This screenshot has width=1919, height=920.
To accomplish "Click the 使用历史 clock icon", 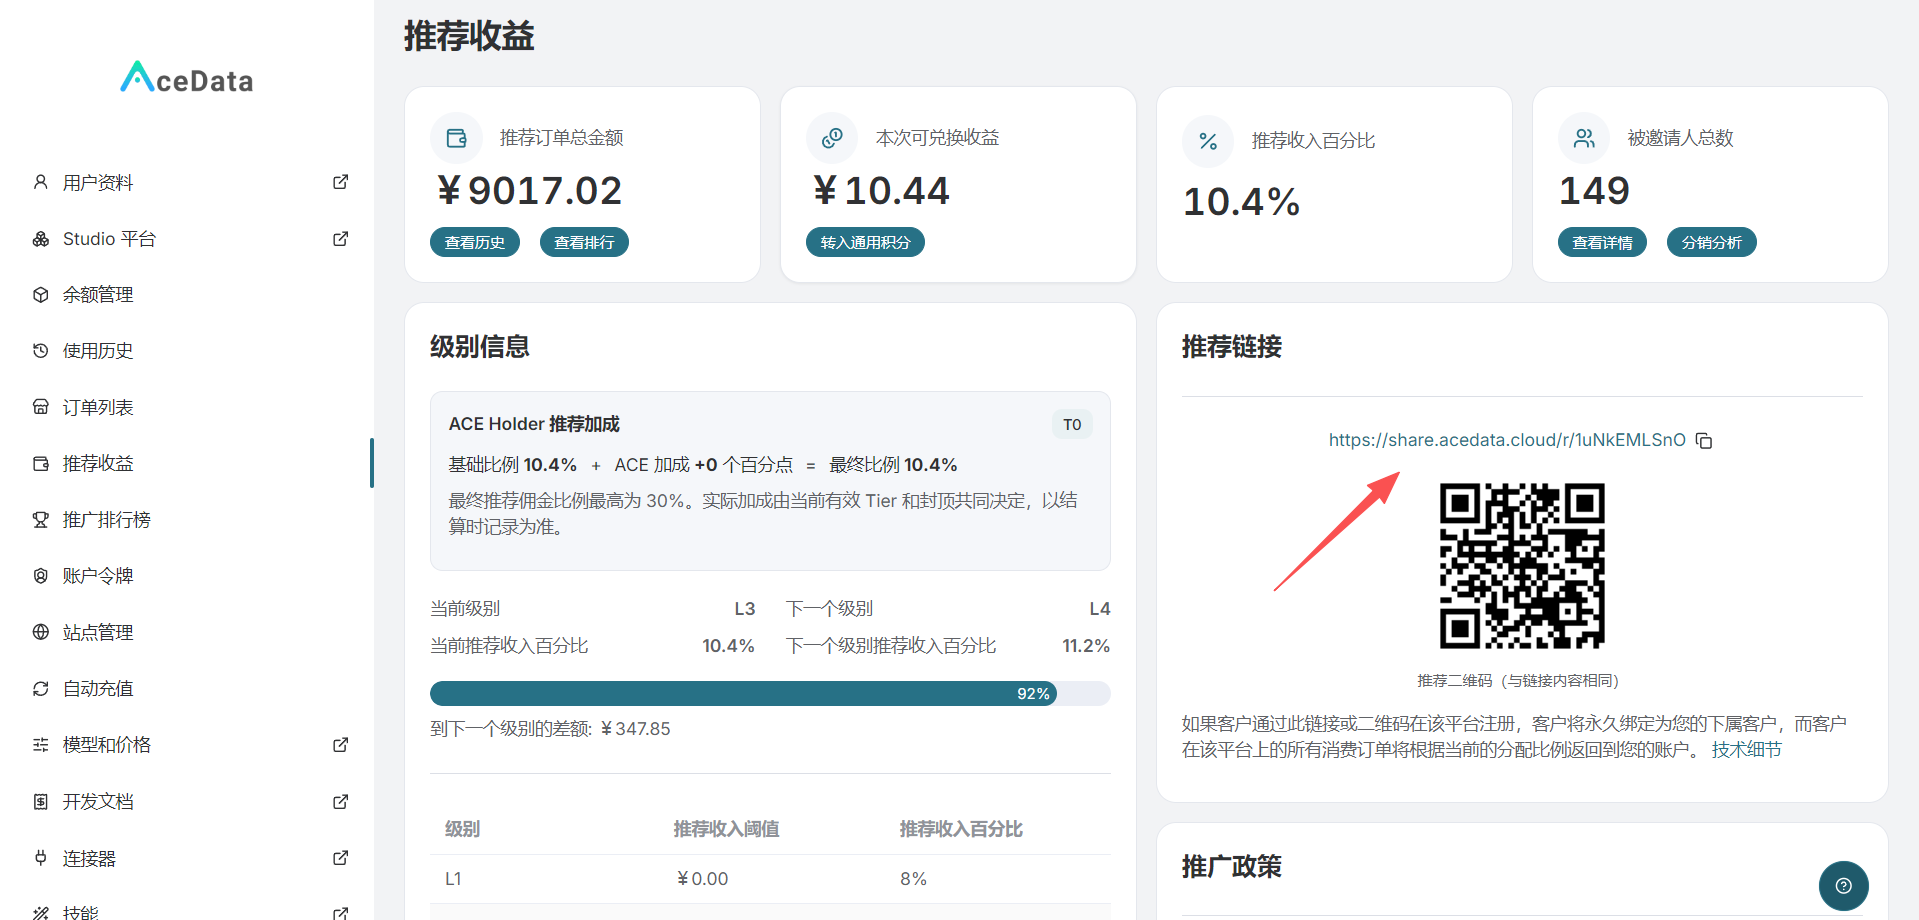I will tap(41, 351).
